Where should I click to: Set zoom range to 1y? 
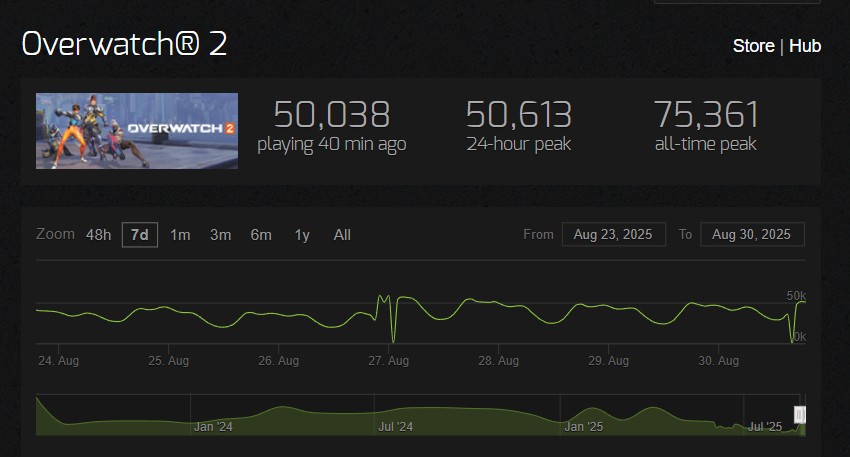302,235
